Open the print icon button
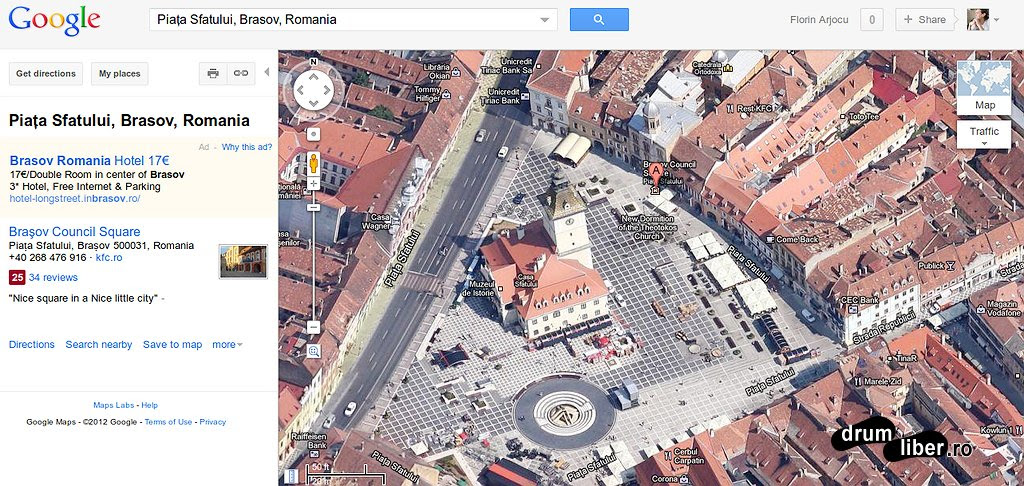This screenshot has height=486, width=1024. pos(213,74)
